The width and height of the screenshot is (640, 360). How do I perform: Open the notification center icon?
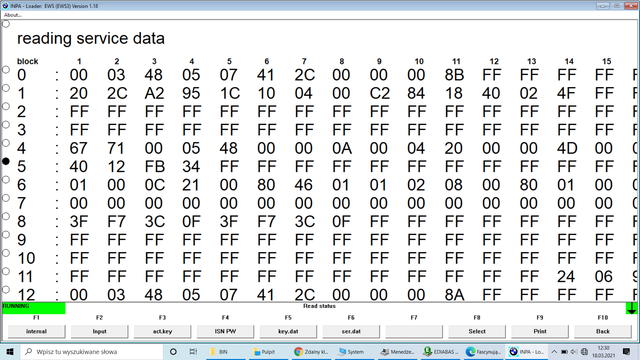pos(627,351)
